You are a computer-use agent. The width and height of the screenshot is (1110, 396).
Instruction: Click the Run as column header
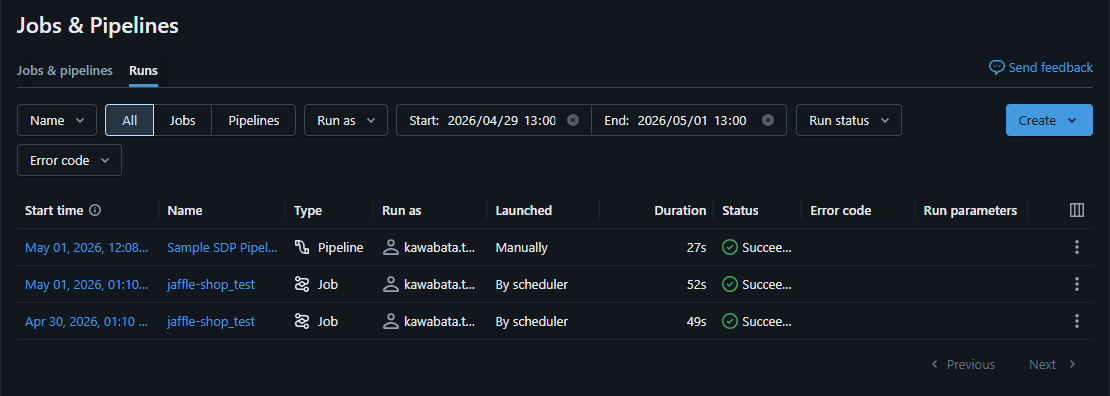pos(401,210)
